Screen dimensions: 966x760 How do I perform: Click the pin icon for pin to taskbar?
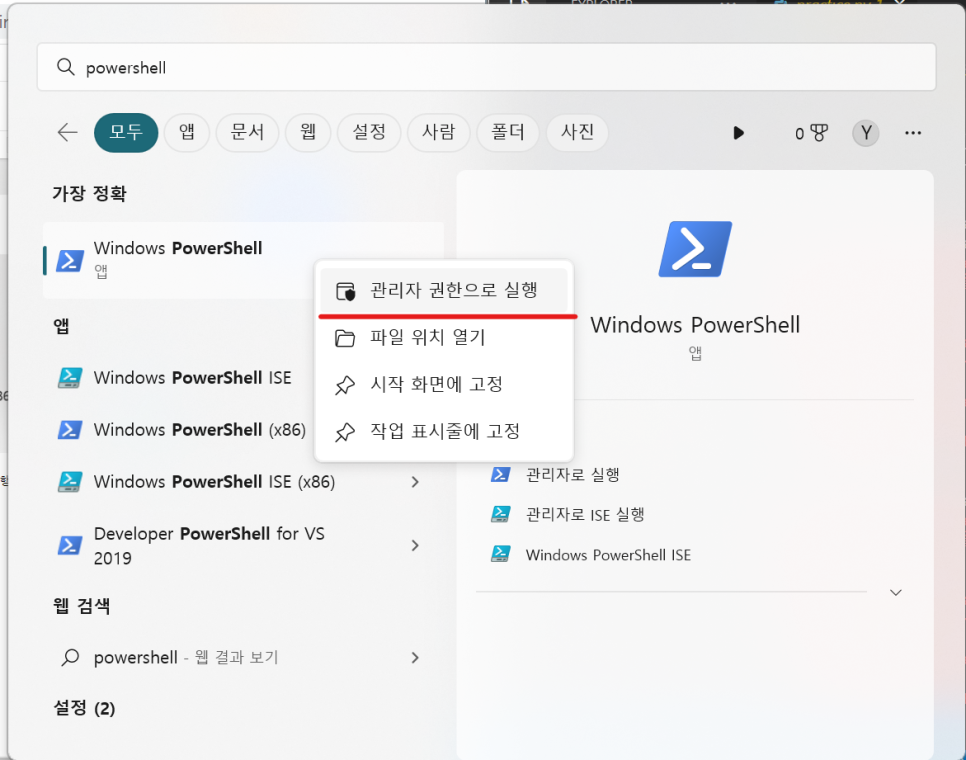pos(345,432)
